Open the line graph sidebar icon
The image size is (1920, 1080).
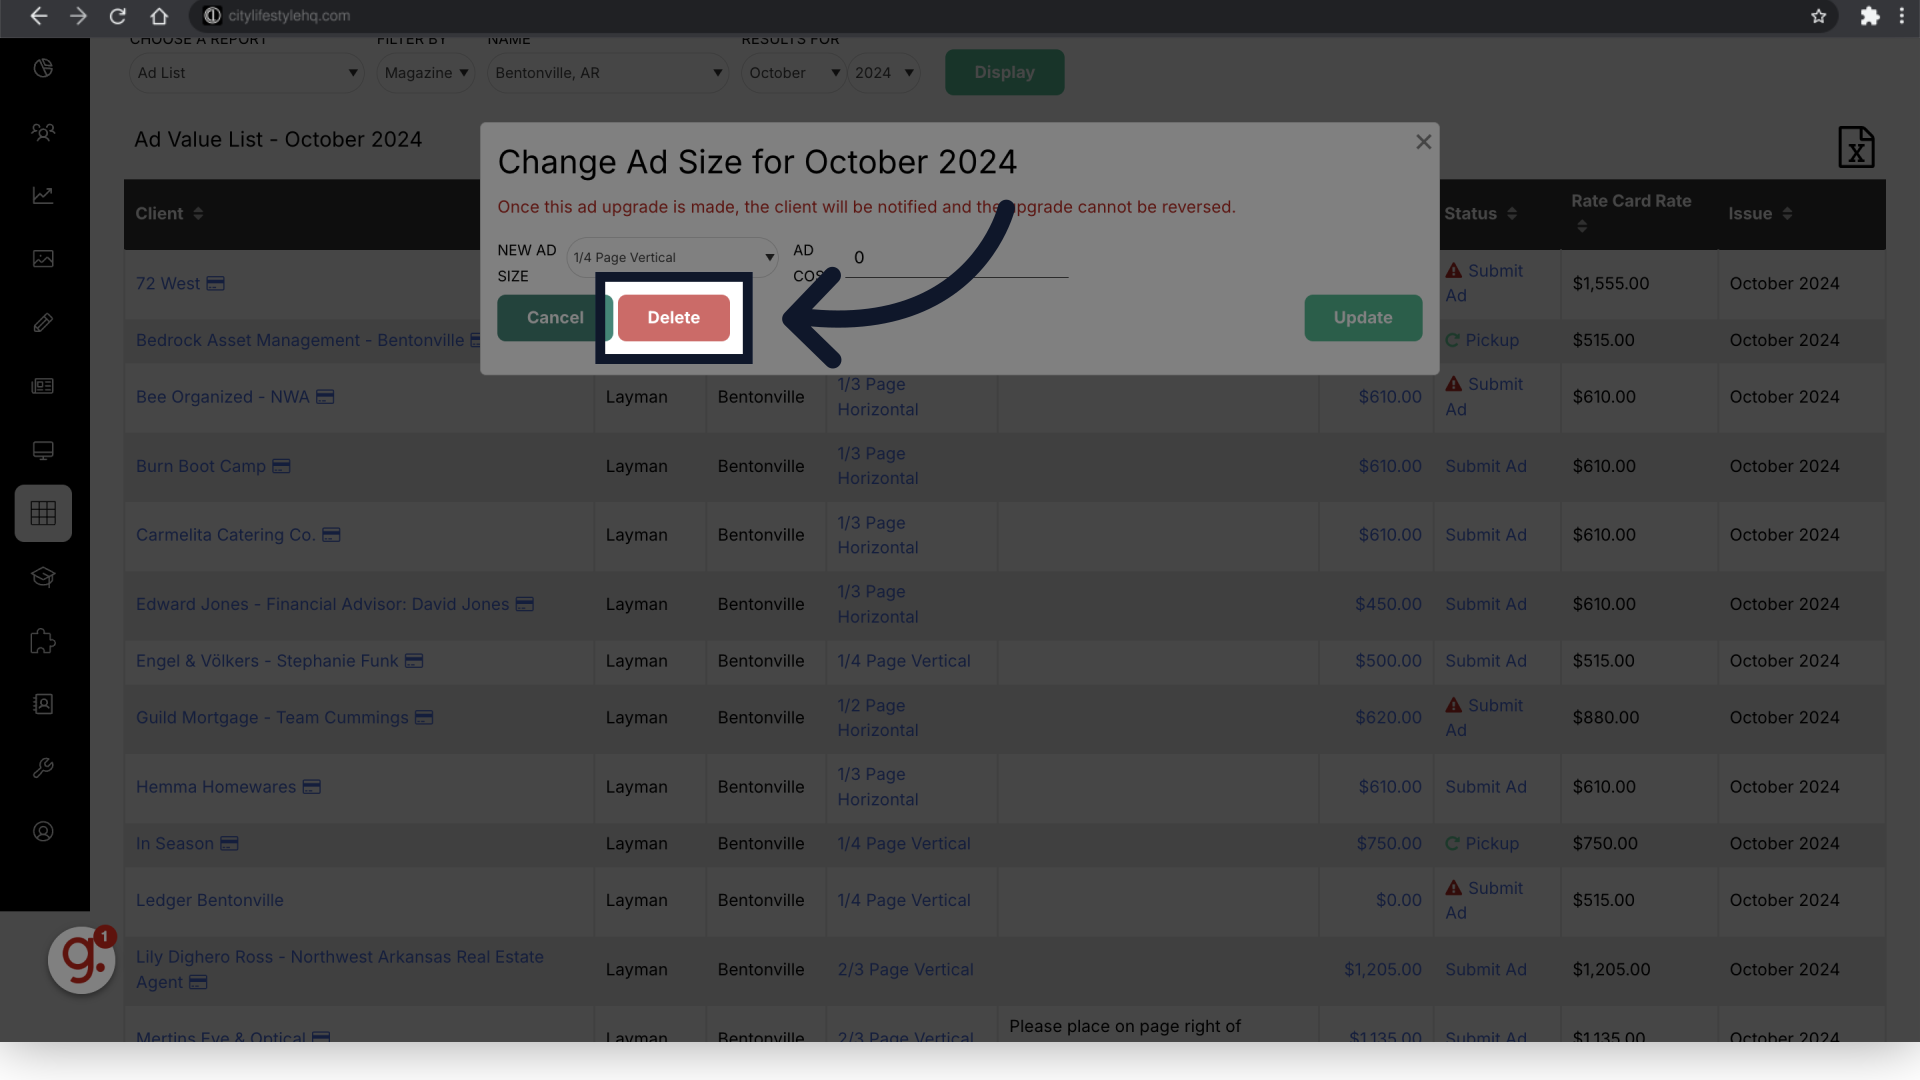pos(43,195)
